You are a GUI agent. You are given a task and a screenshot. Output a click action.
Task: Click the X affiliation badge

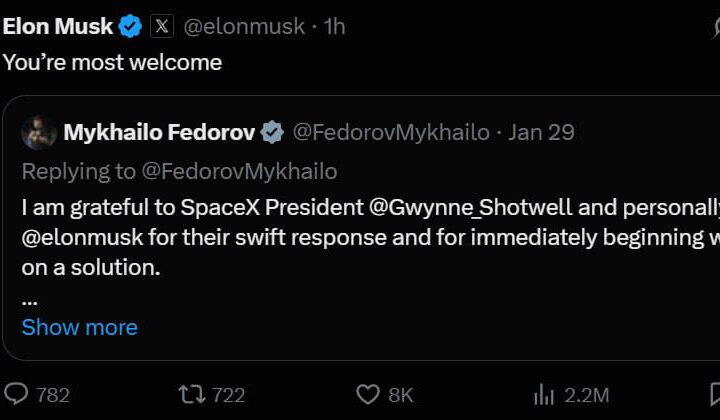(x=162, y=26)
